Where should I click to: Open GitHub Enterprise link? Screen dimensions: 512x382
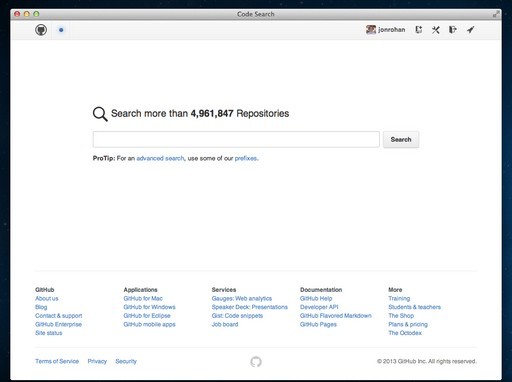click(58, 324)
